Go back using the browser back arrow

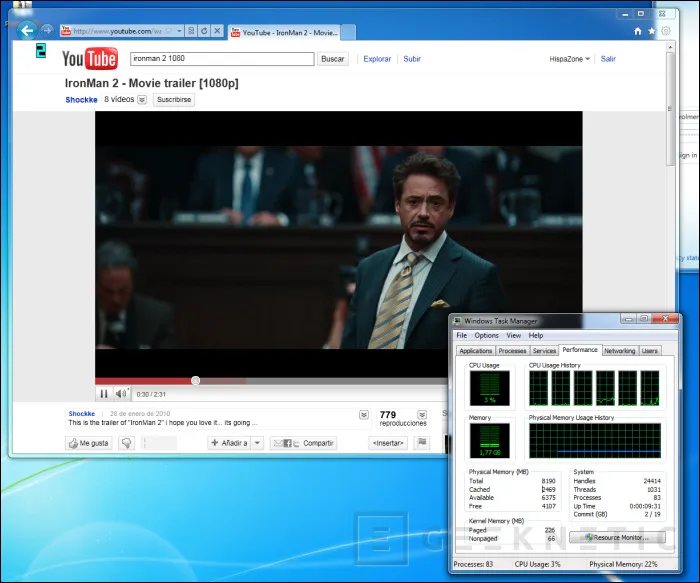[27, 31]
